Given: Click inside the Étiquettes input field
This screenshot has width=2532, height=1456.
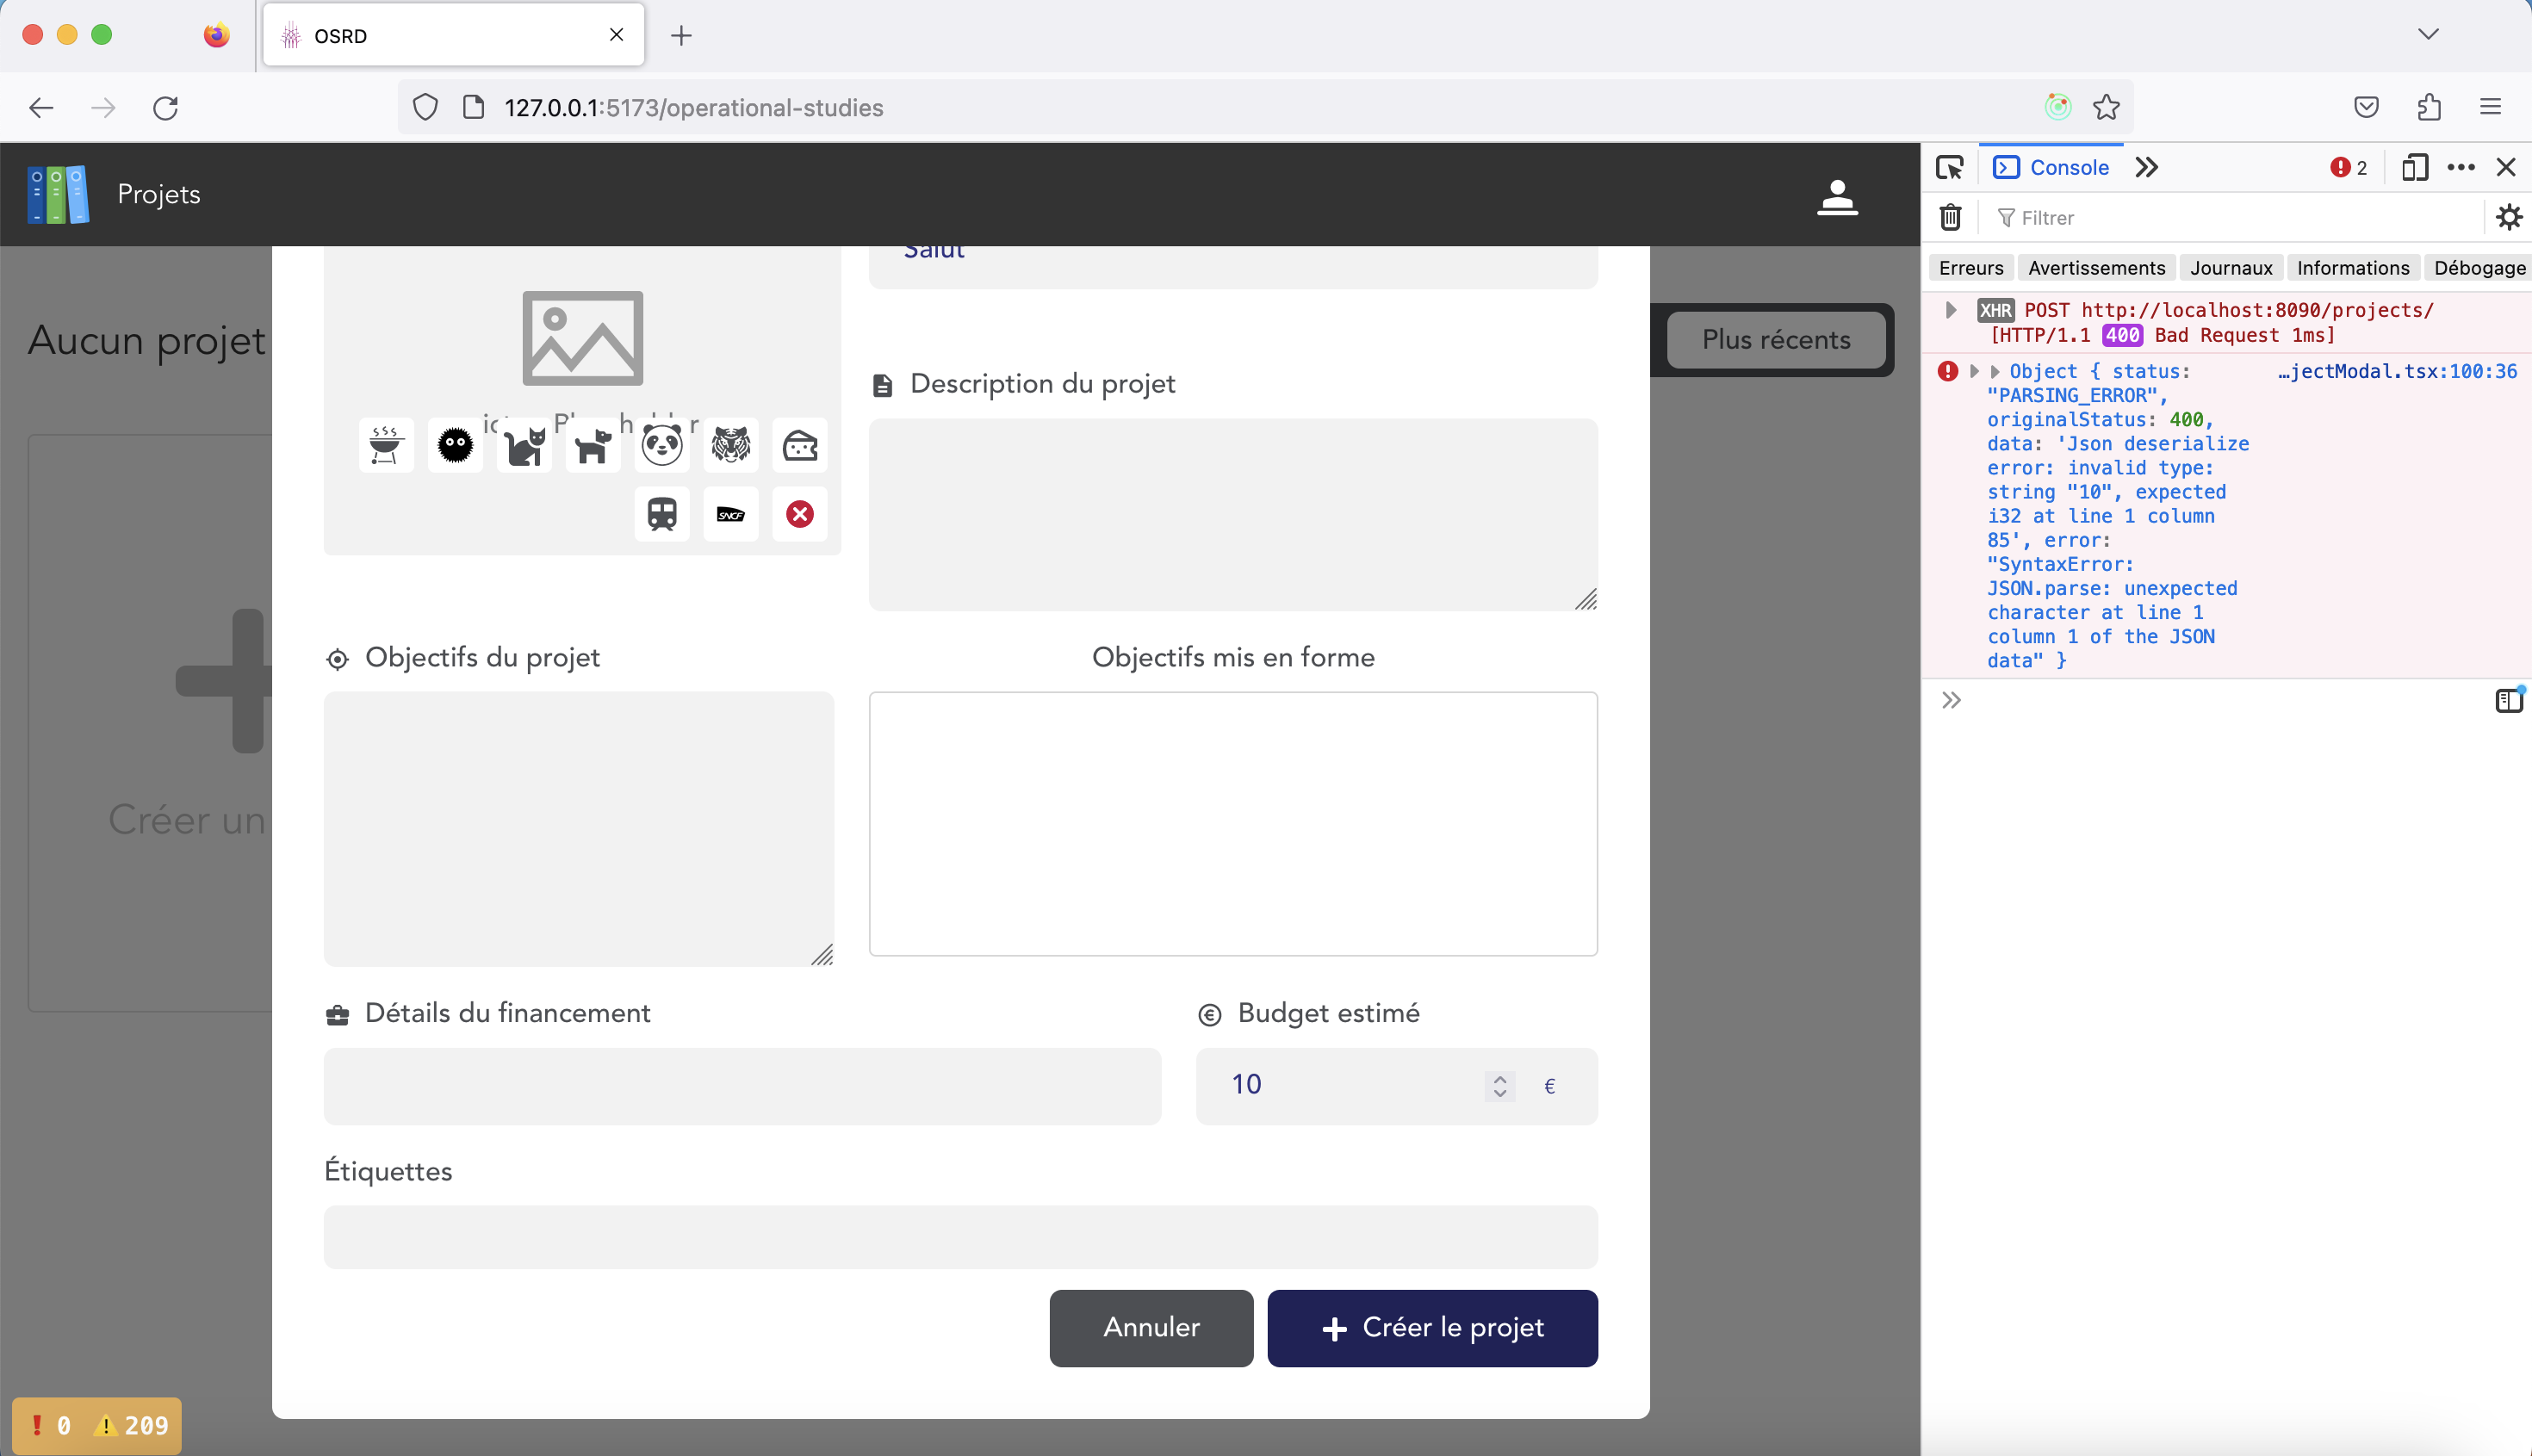Looking at the screenshot, I should pyautogui.click(x=959, y=1237).
